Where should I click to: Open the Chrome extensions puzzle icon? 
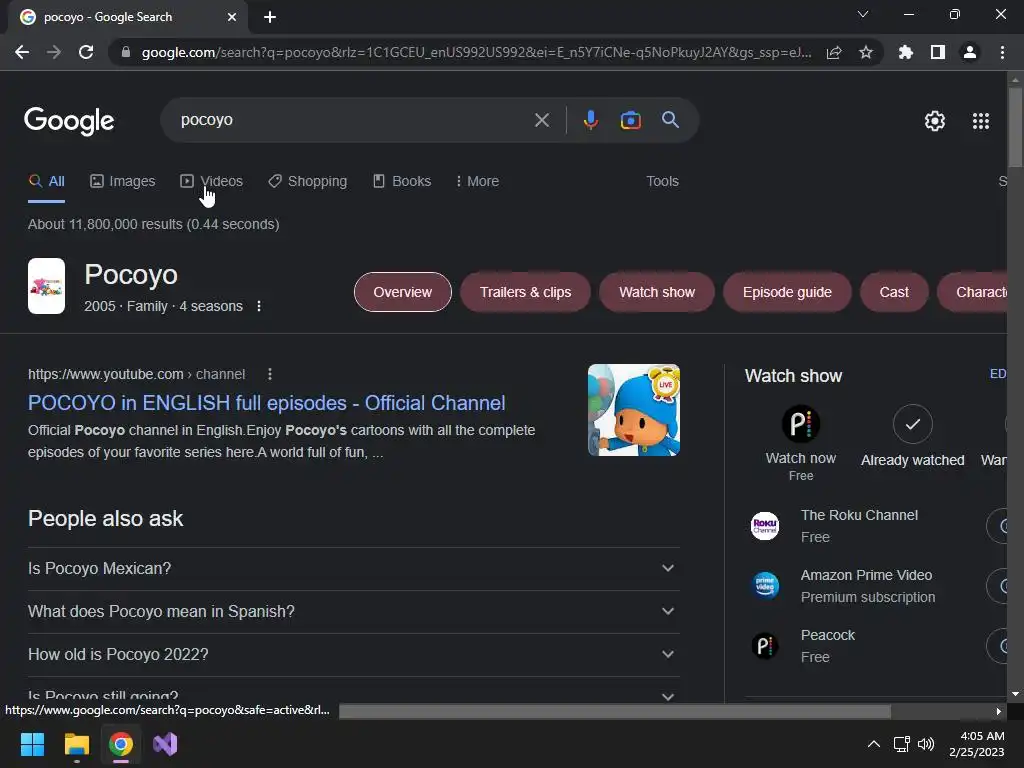click(906, 52)
